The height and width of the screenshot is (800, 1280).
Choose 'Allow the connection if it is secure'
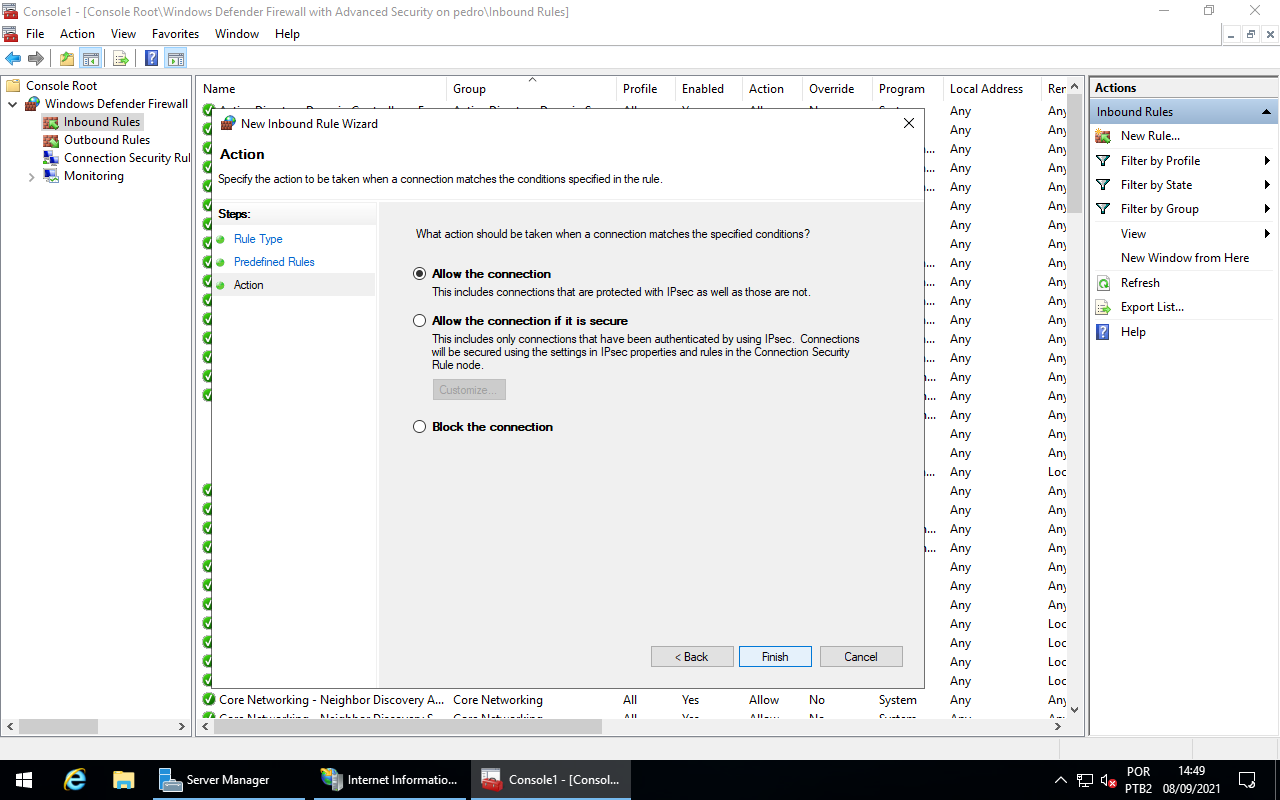420,321
